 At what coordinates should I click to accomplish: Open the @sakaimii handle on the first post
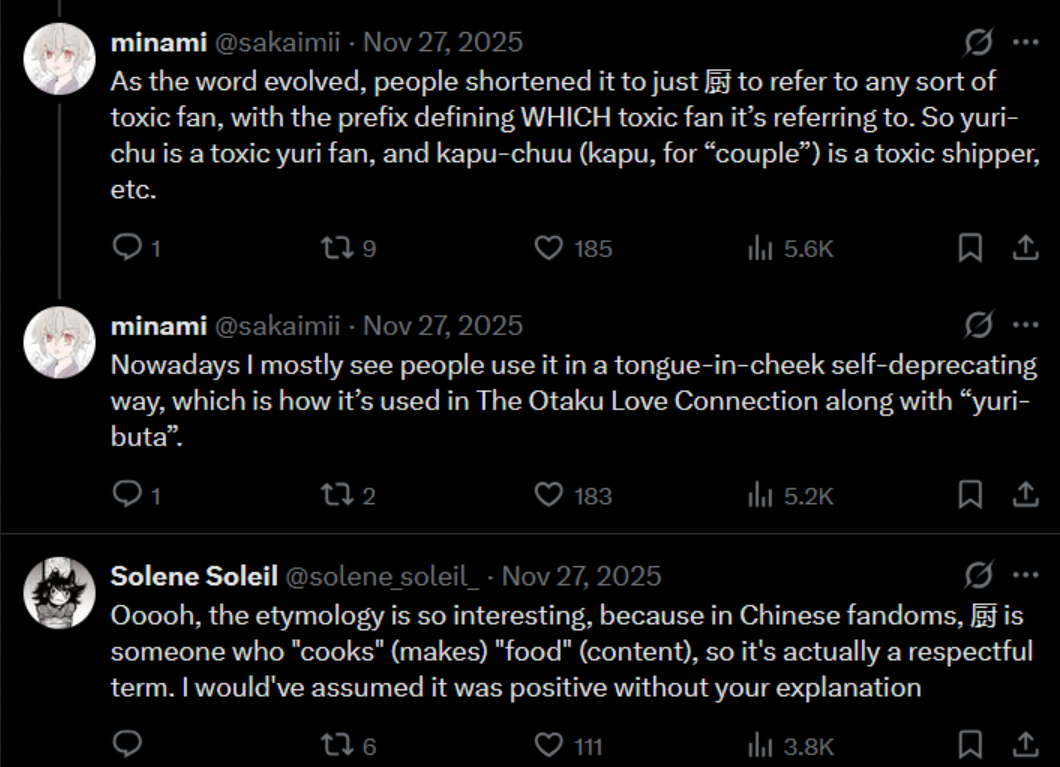click(277, 42)
